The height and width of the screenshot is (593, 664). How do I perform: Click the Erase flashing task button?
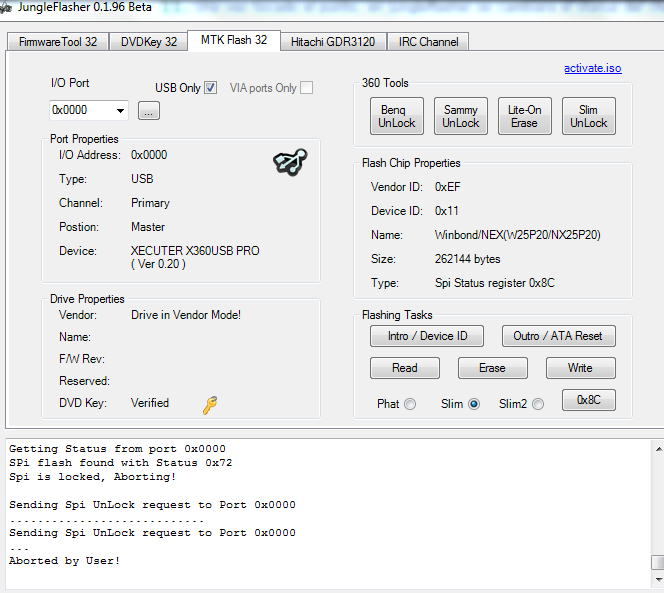[492, 368]
